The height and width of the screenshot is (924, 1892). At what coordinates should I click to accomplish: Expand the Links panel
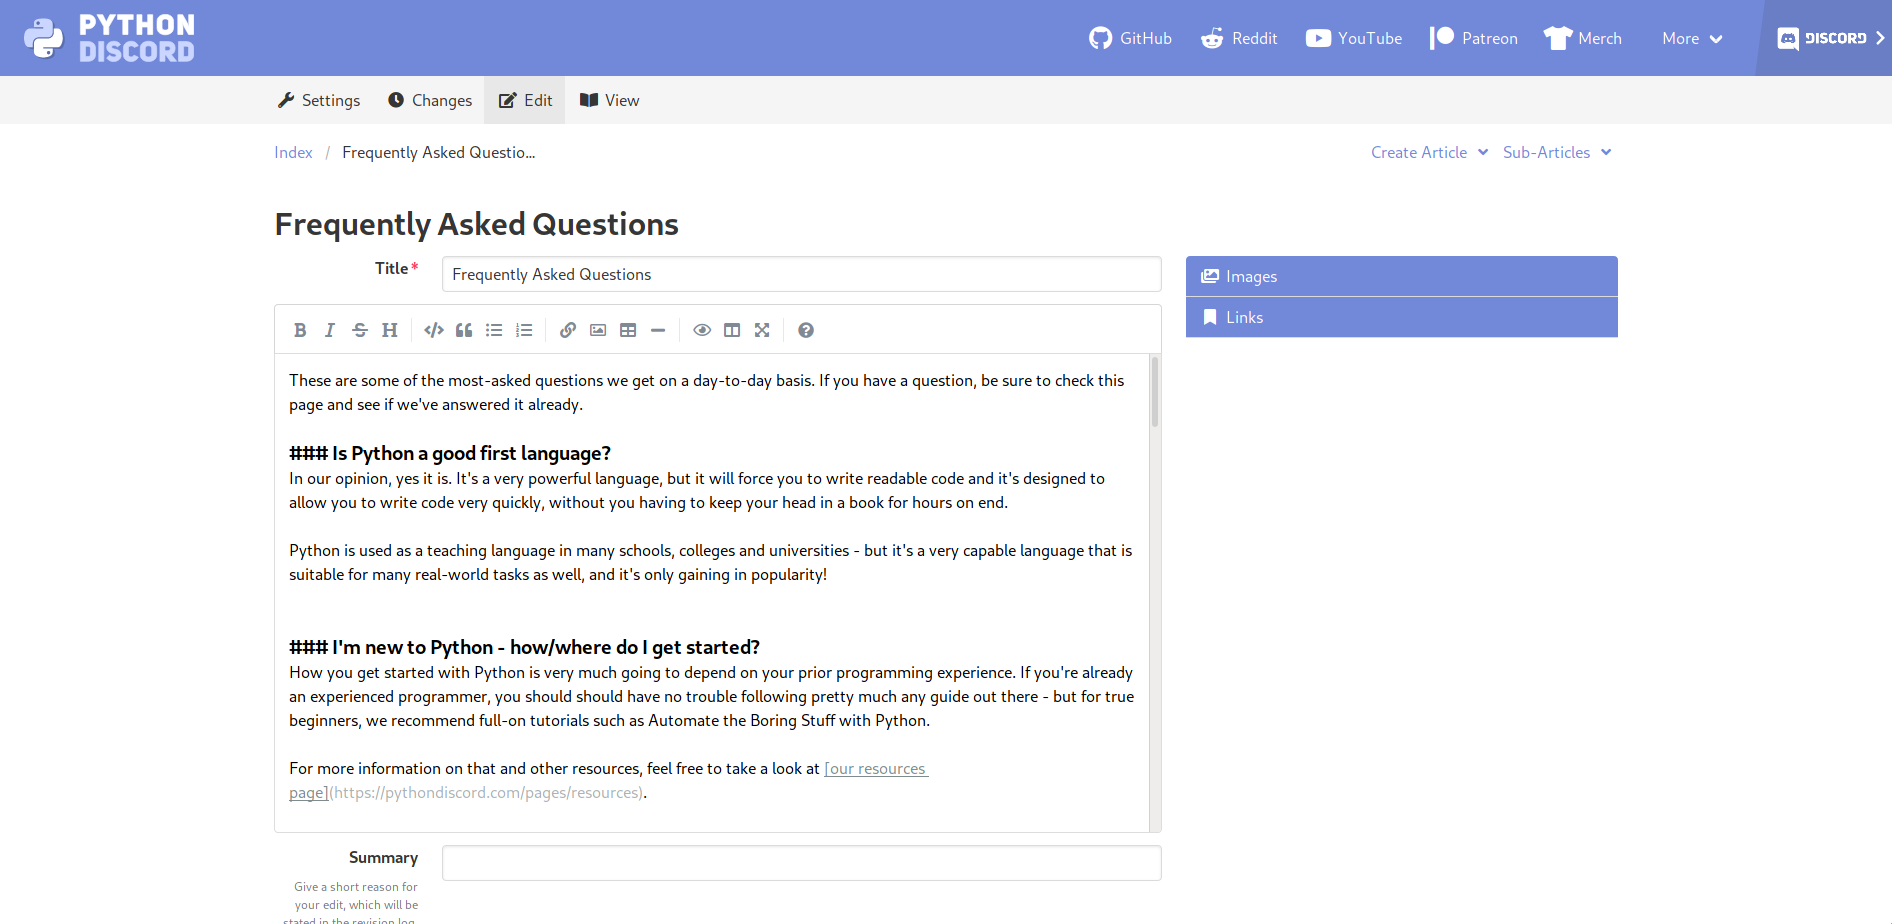pyautogui.click(x=1402, y=317)
